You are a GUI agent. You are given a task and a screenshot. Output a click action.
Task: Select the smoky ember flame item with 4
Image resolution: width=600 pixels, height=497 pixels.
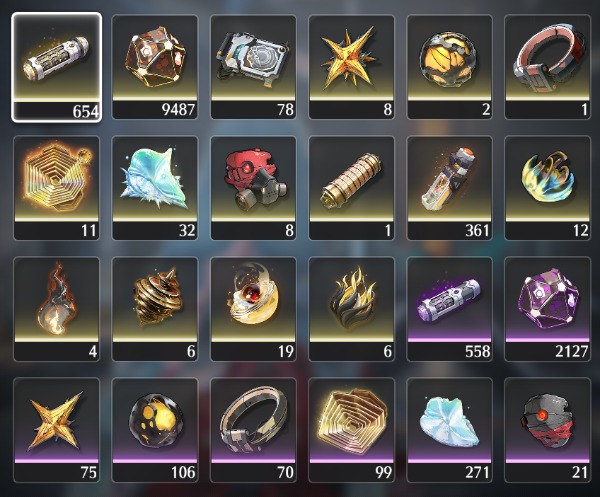coord(57,309)
